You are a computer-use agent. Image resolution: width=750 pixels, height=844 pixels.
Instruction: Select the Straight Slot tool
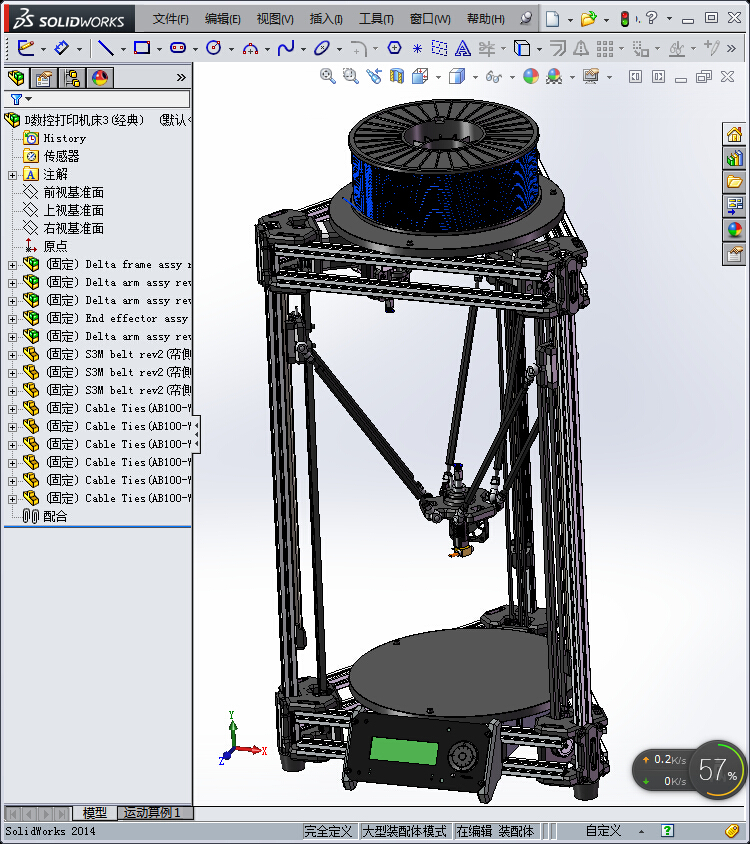click(178, 48)
